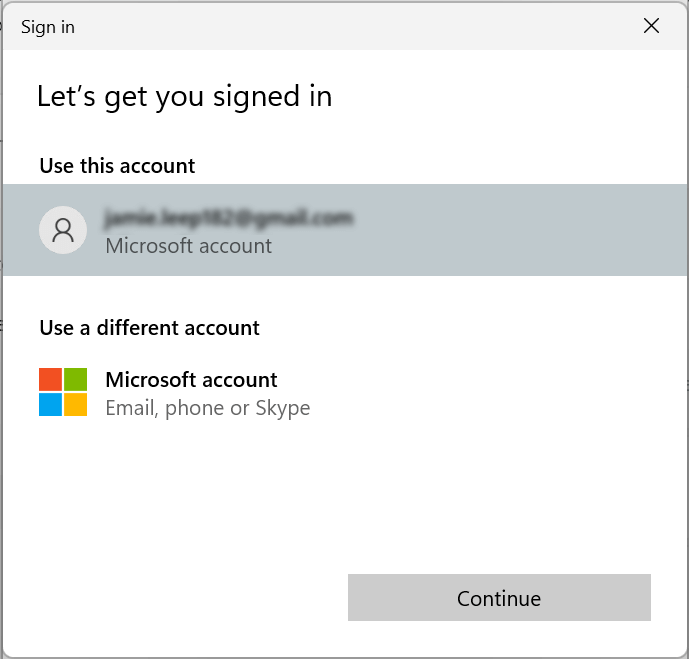
Task: Click 'Microsoft account' subtitle under the email
Action: pos(188,245)
